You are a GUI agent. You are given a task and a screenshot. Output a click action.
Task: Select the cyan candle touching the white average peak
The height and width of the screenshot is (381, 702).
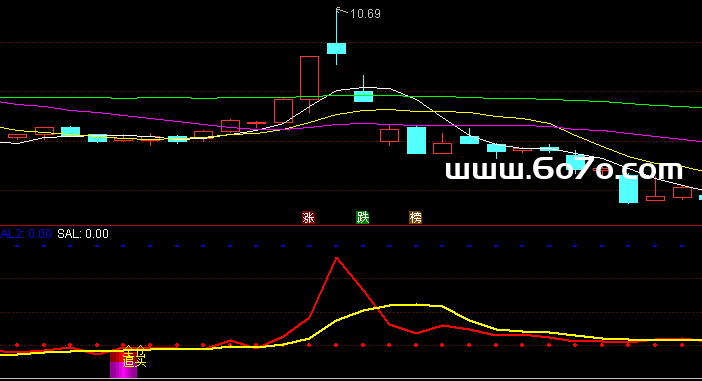point(363,96)
